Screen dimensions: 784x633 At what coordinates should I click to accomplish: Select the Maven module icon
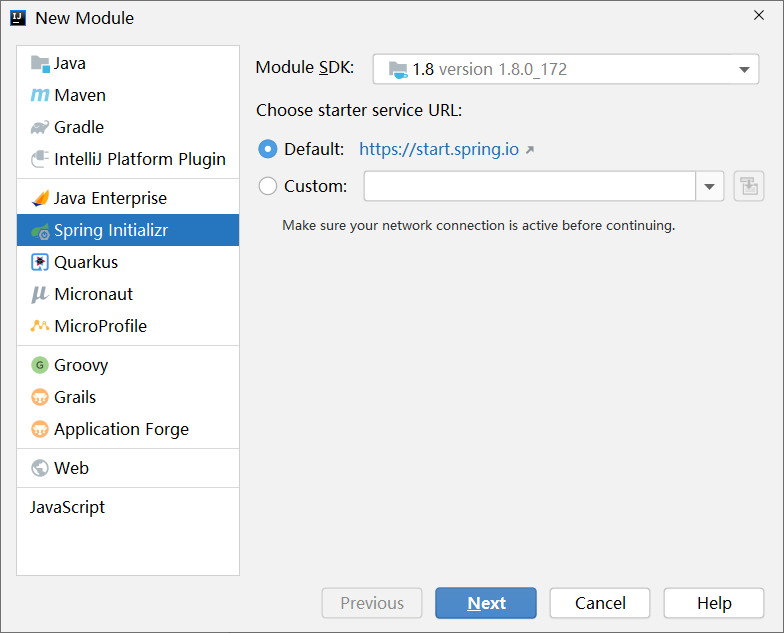click(x=40, y=95)
